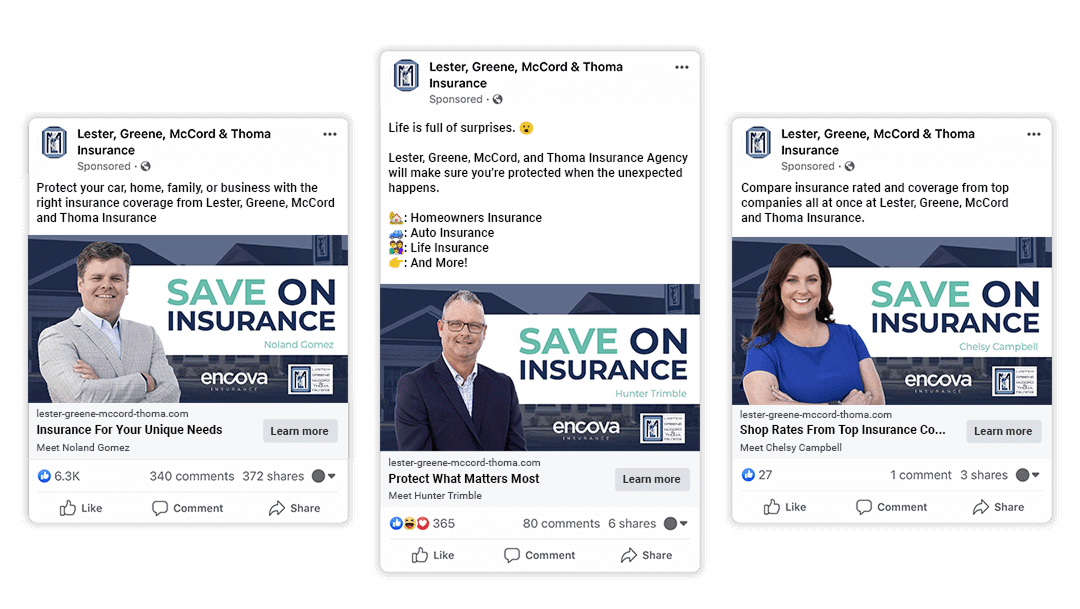Screen dimensions: 1080x609
Task: Open the 340 comments link
Action: pyautogui.click(x=191, y=476)
